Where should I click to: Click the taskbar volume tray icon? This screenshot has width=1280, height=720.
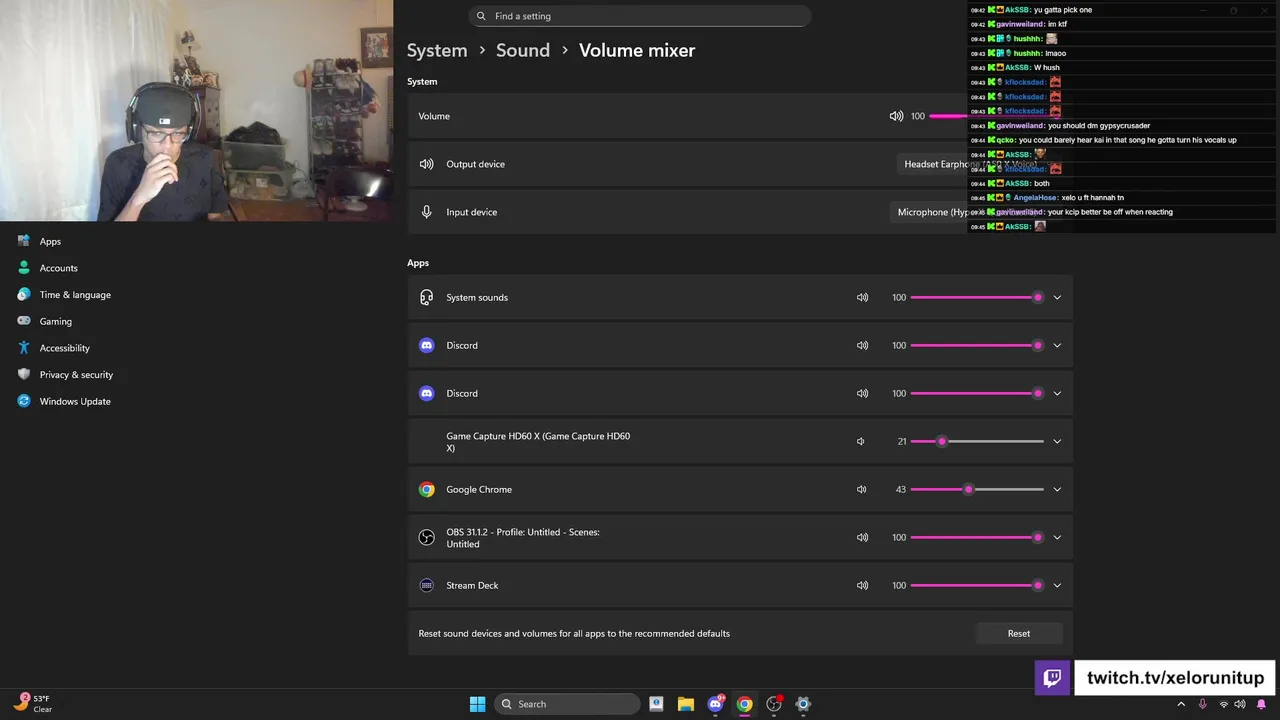pos(1240,704)
